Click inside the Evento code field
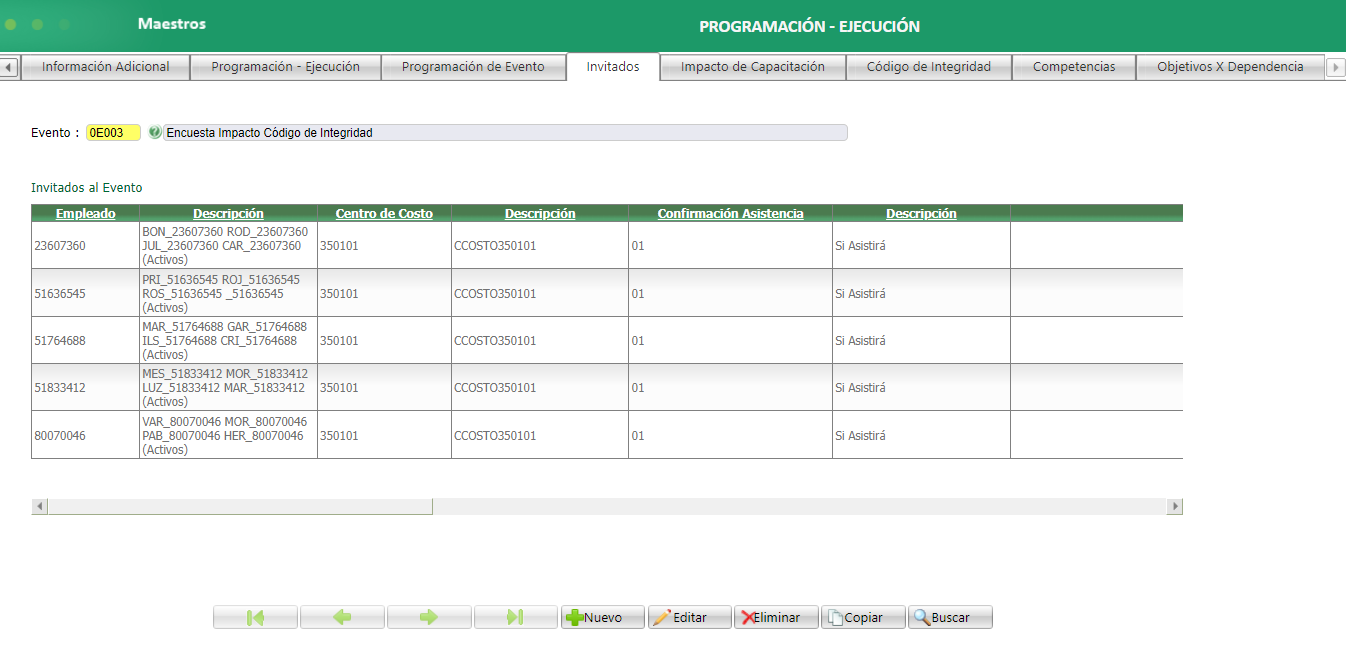The image size is (1346, 654). 114,132
